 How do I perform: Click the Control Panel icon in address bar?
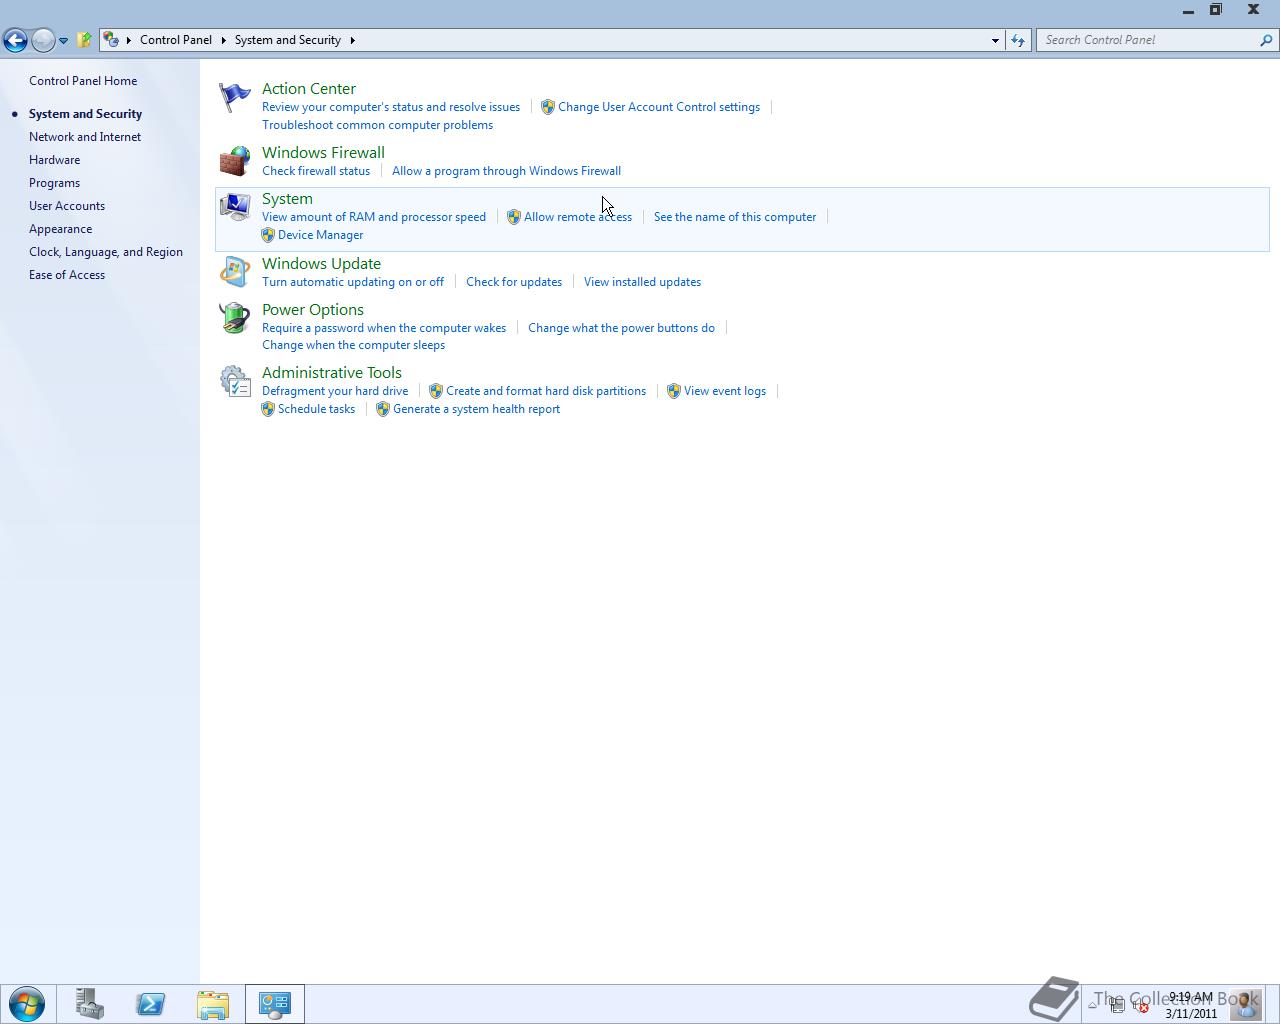coord(111,40)
